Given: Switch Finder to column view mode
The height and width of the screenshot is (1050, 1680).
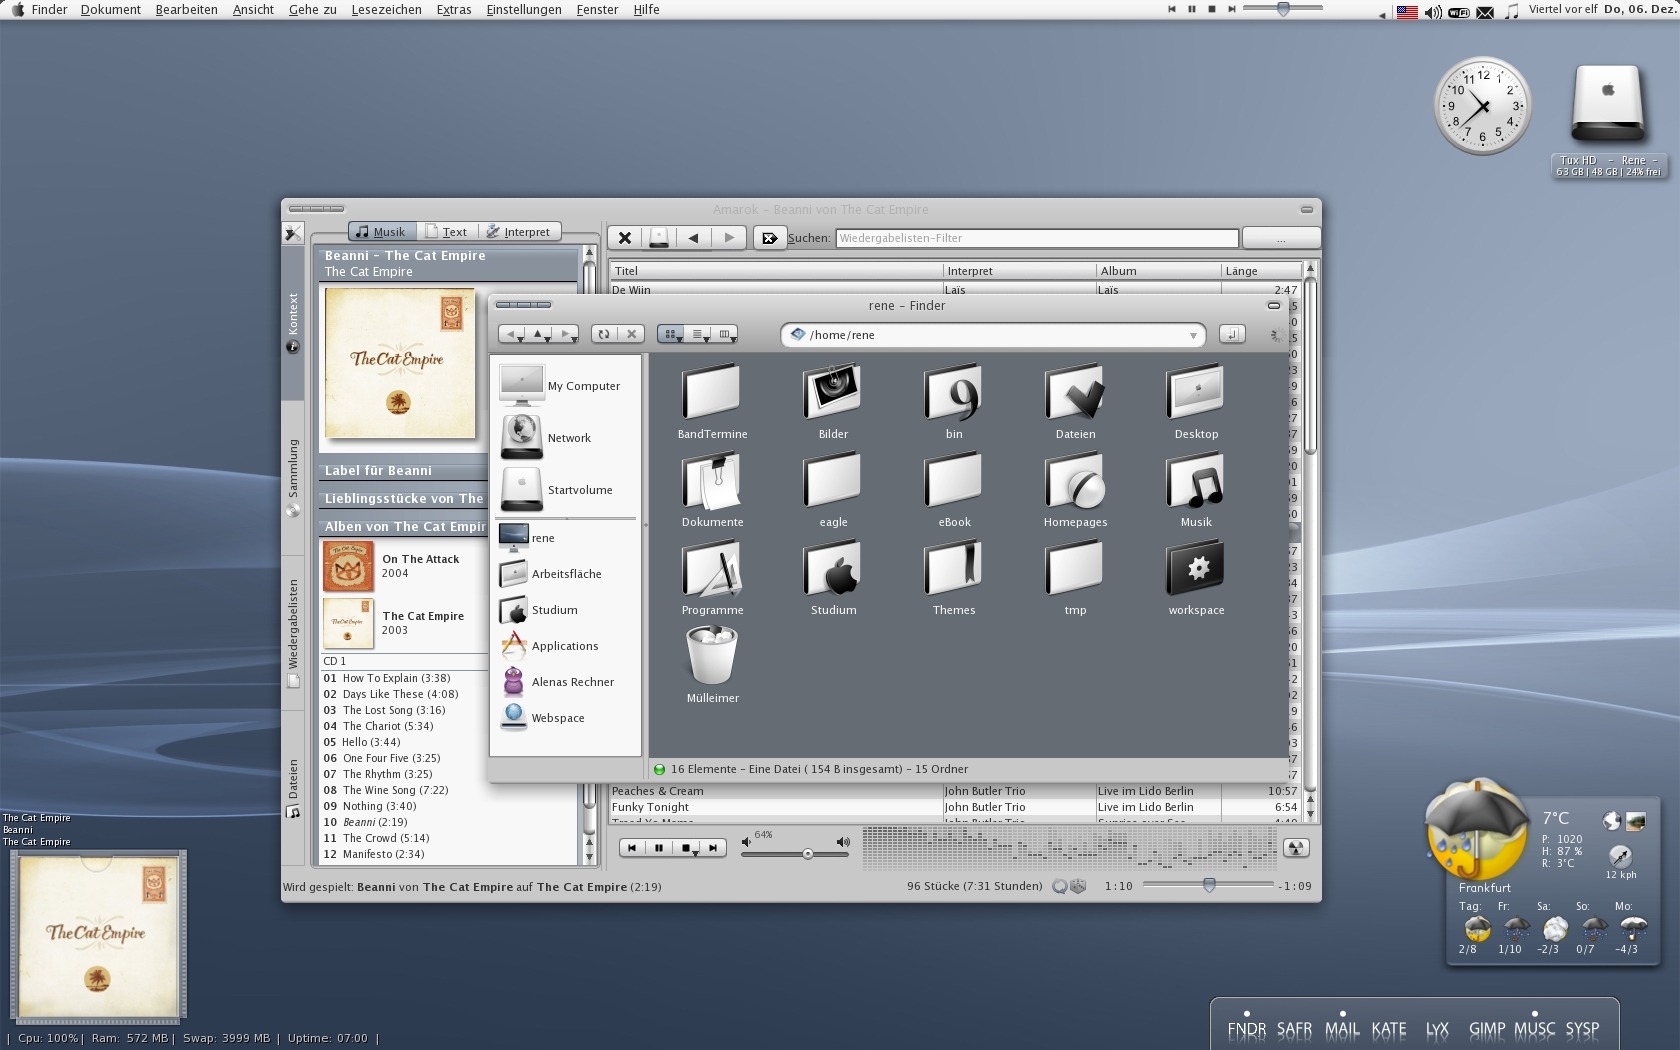Looking at the screenshot, I should [x=726, y=335].
